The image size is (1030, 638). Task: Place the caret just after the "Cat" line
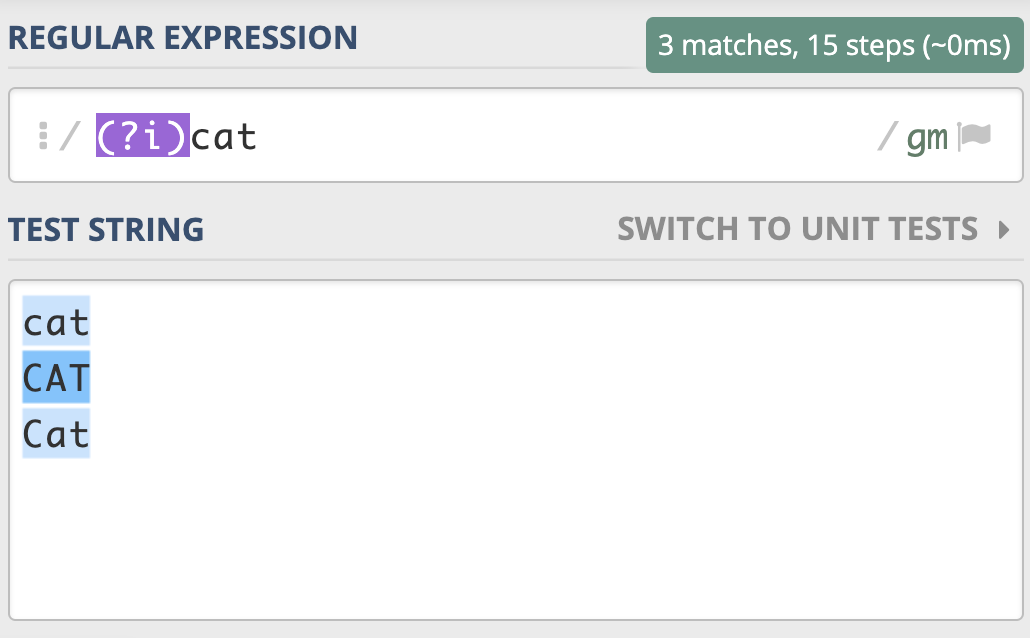tap(92, 434)
